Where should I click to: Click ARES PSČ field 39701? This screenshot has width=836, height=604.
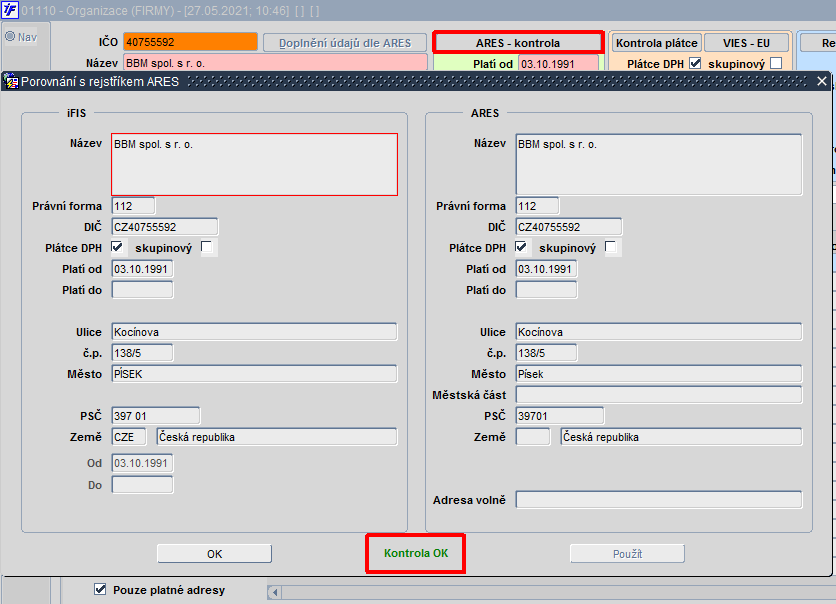560,415
